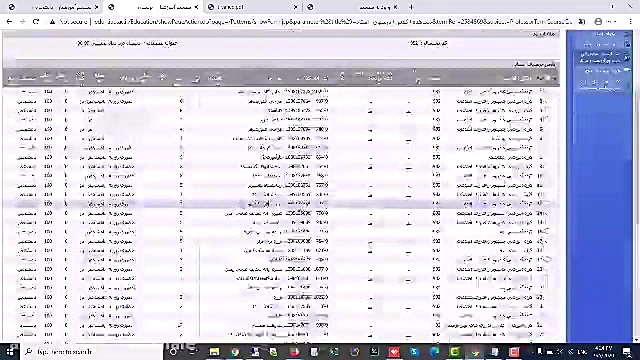Open the Windows notification center icon
This screenshot has width=640, height=360.
click(627, 351)
